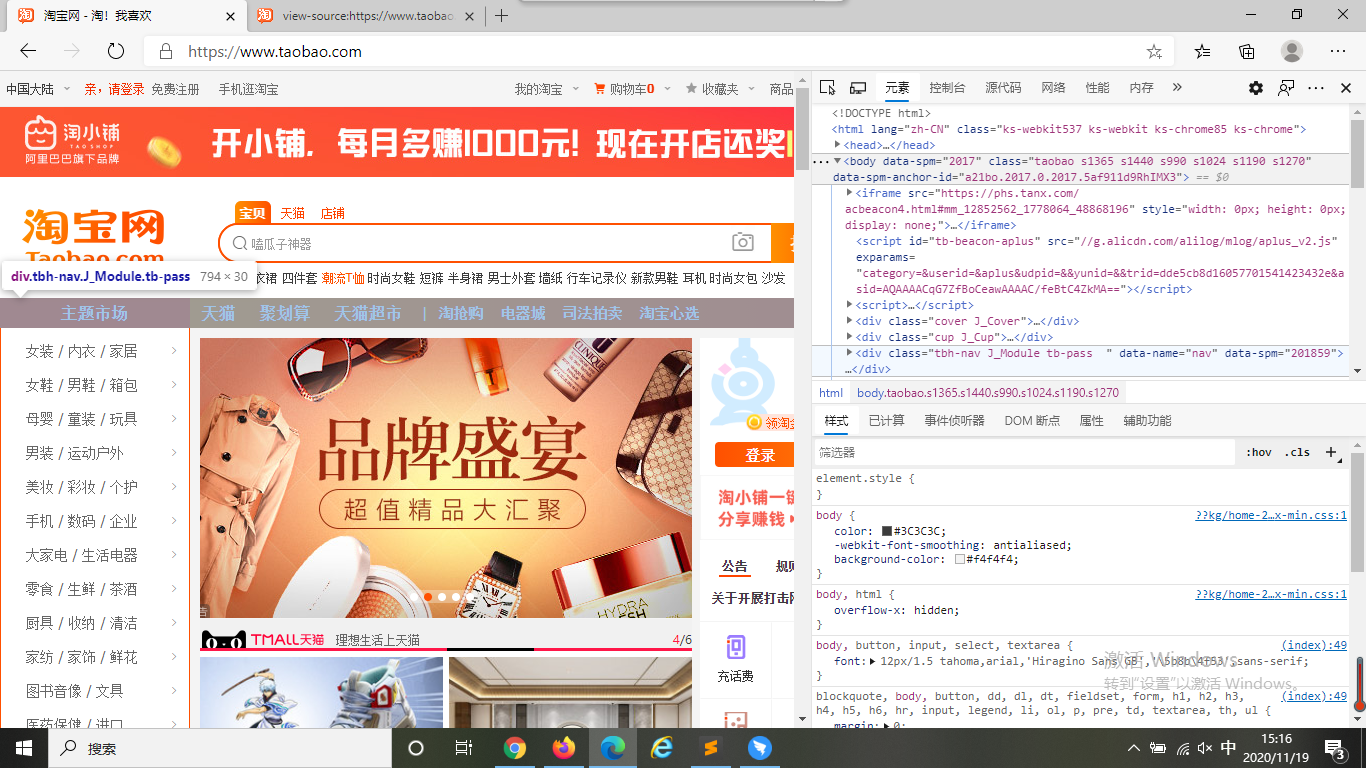Reload the Taobao page
The image size is (1366, 768).
point(116,51)
